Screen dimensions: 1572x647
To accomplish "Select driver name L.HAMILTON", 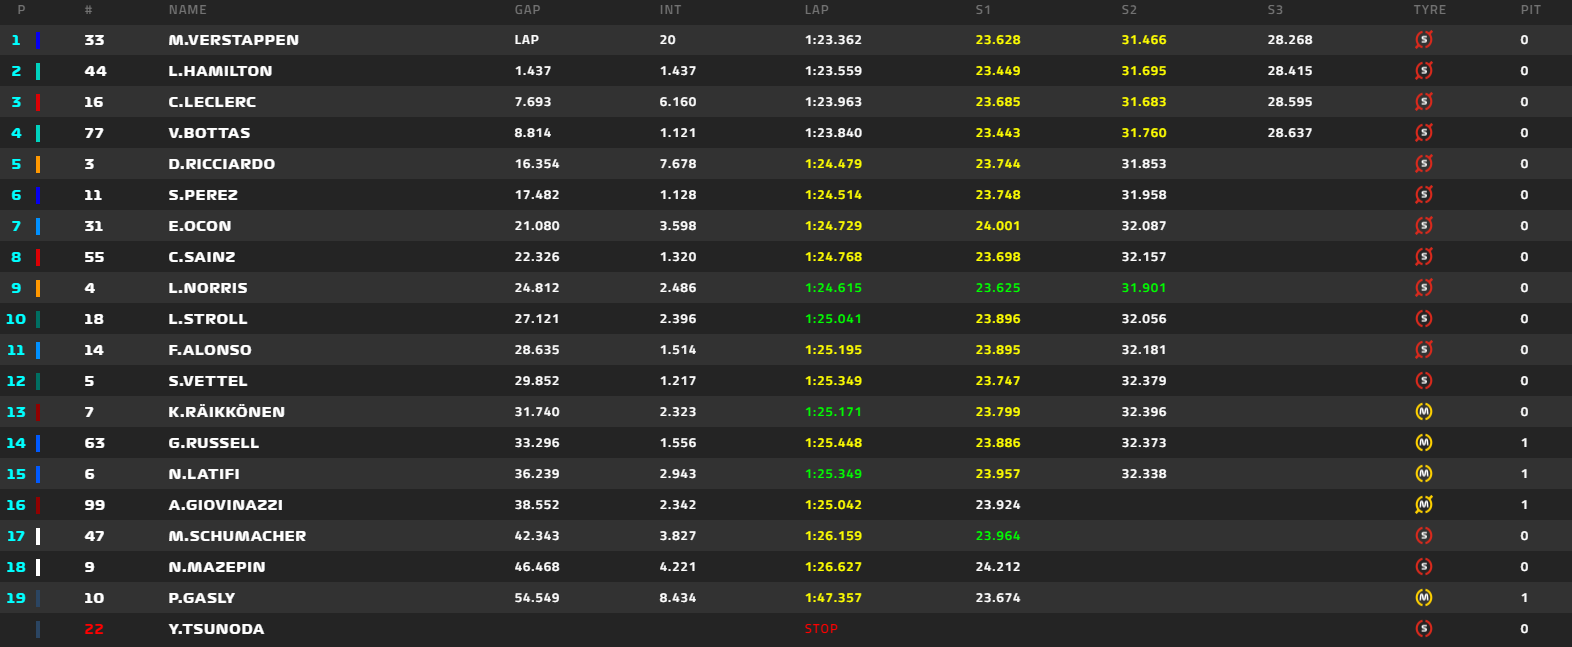I will click(x=220, y=71).
